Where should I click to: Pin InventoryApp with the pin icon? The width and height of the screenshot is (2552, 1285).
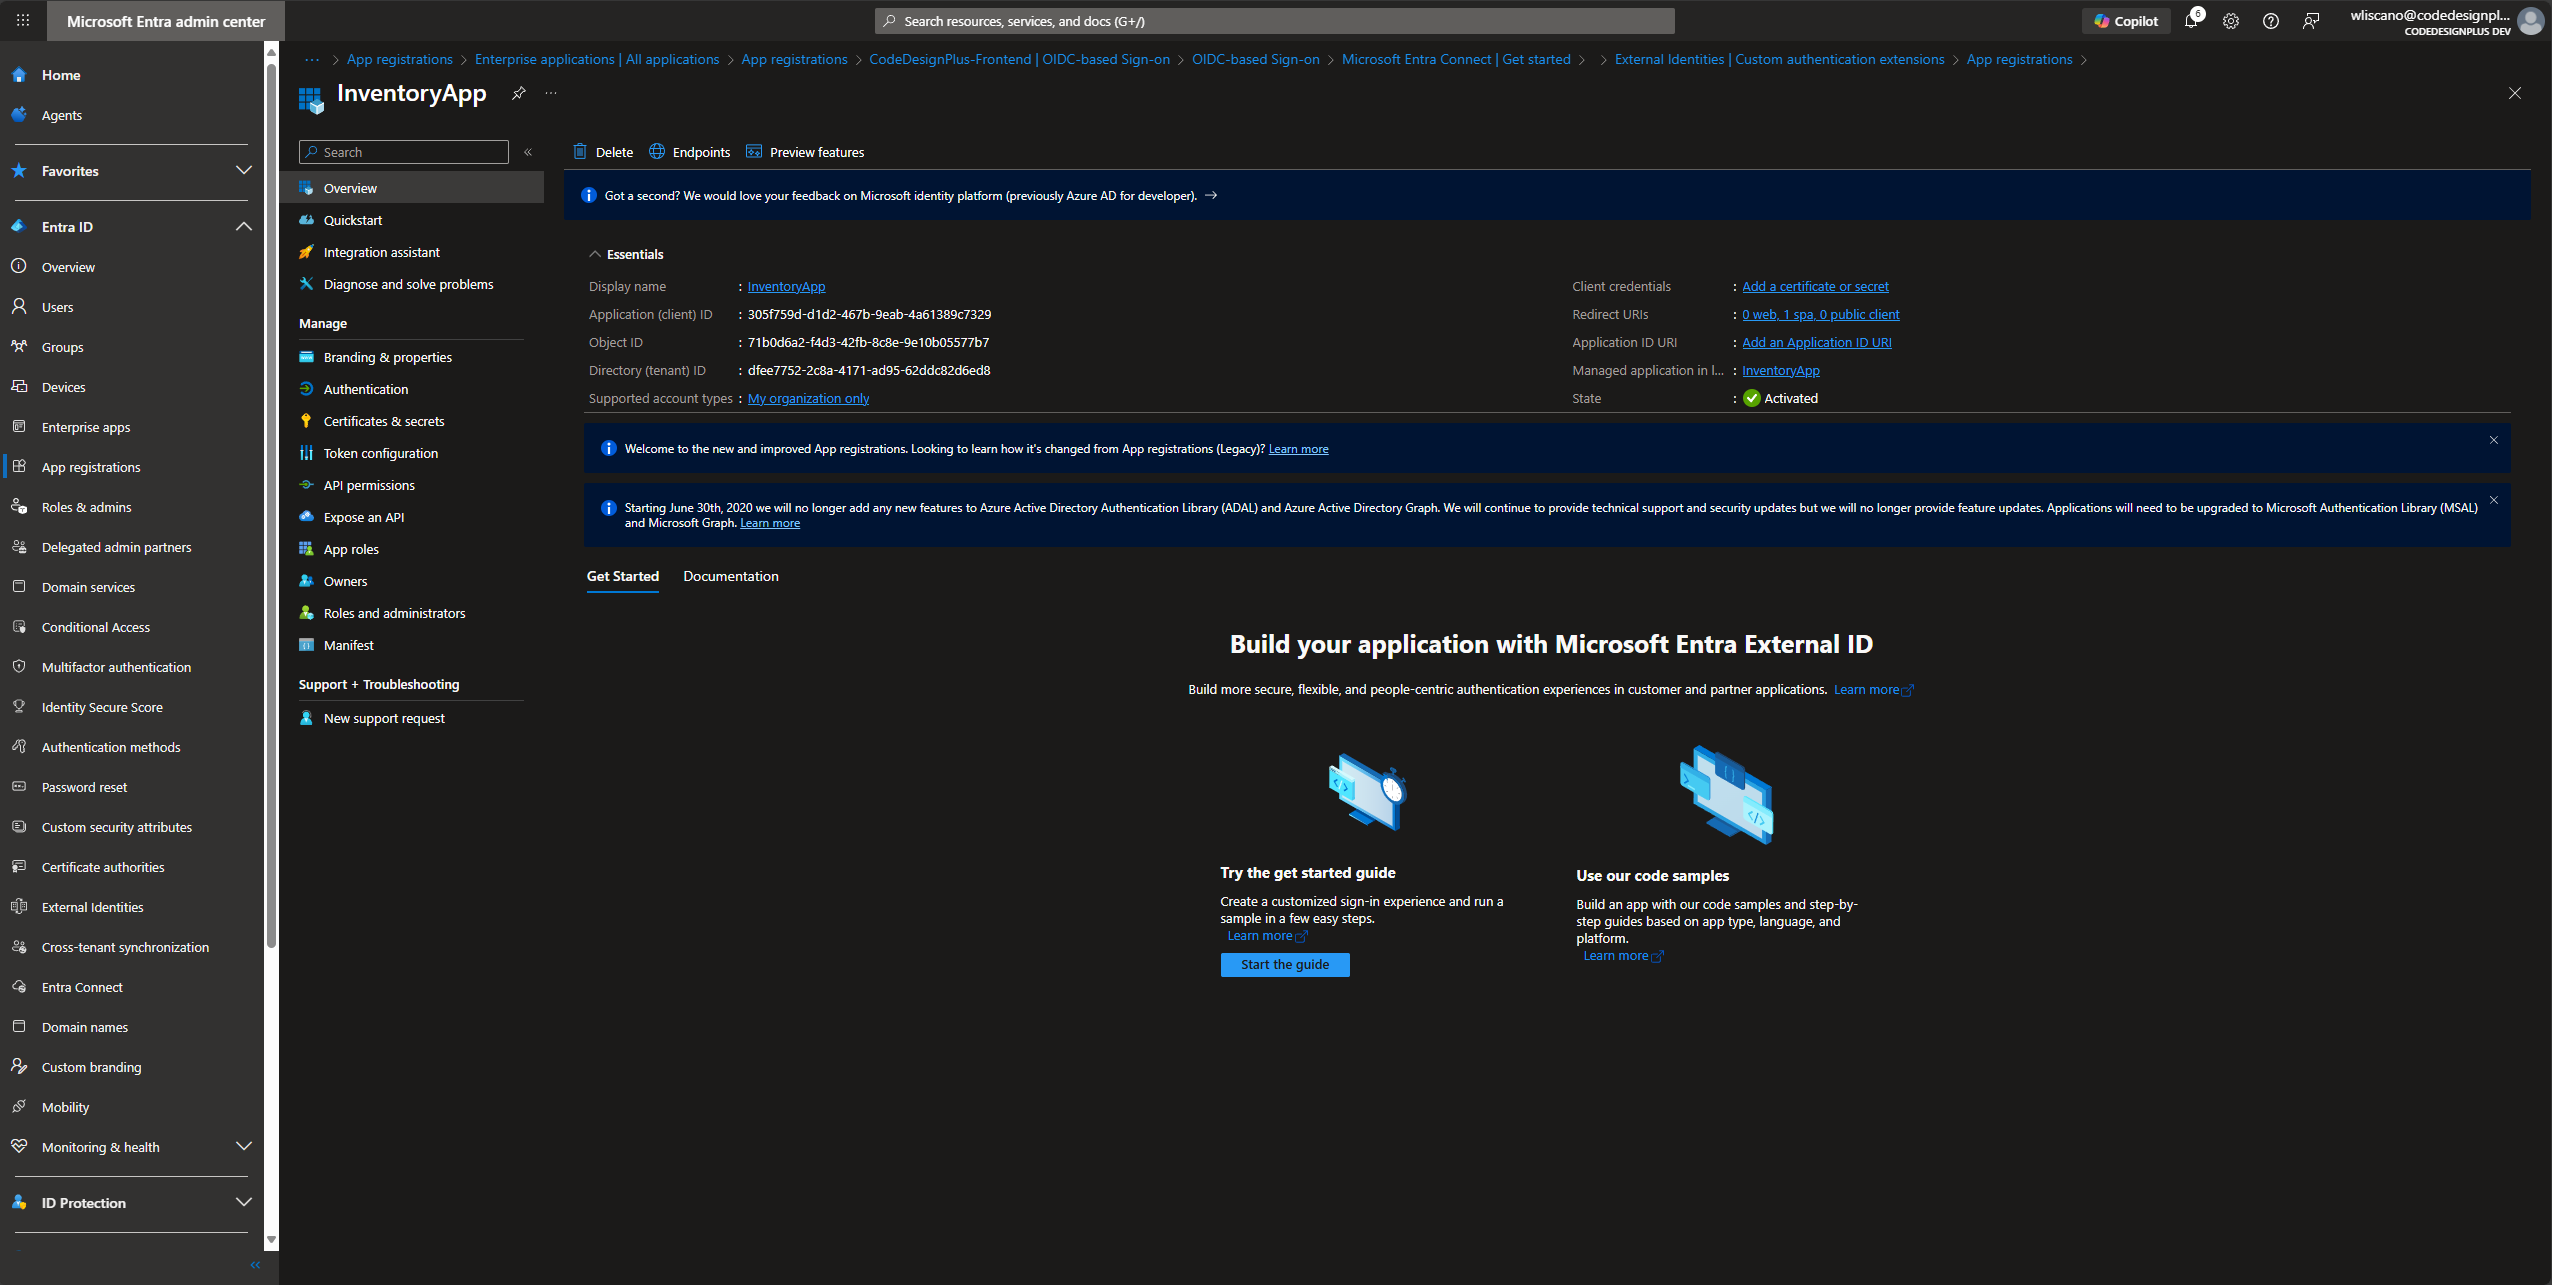[518, 93]
